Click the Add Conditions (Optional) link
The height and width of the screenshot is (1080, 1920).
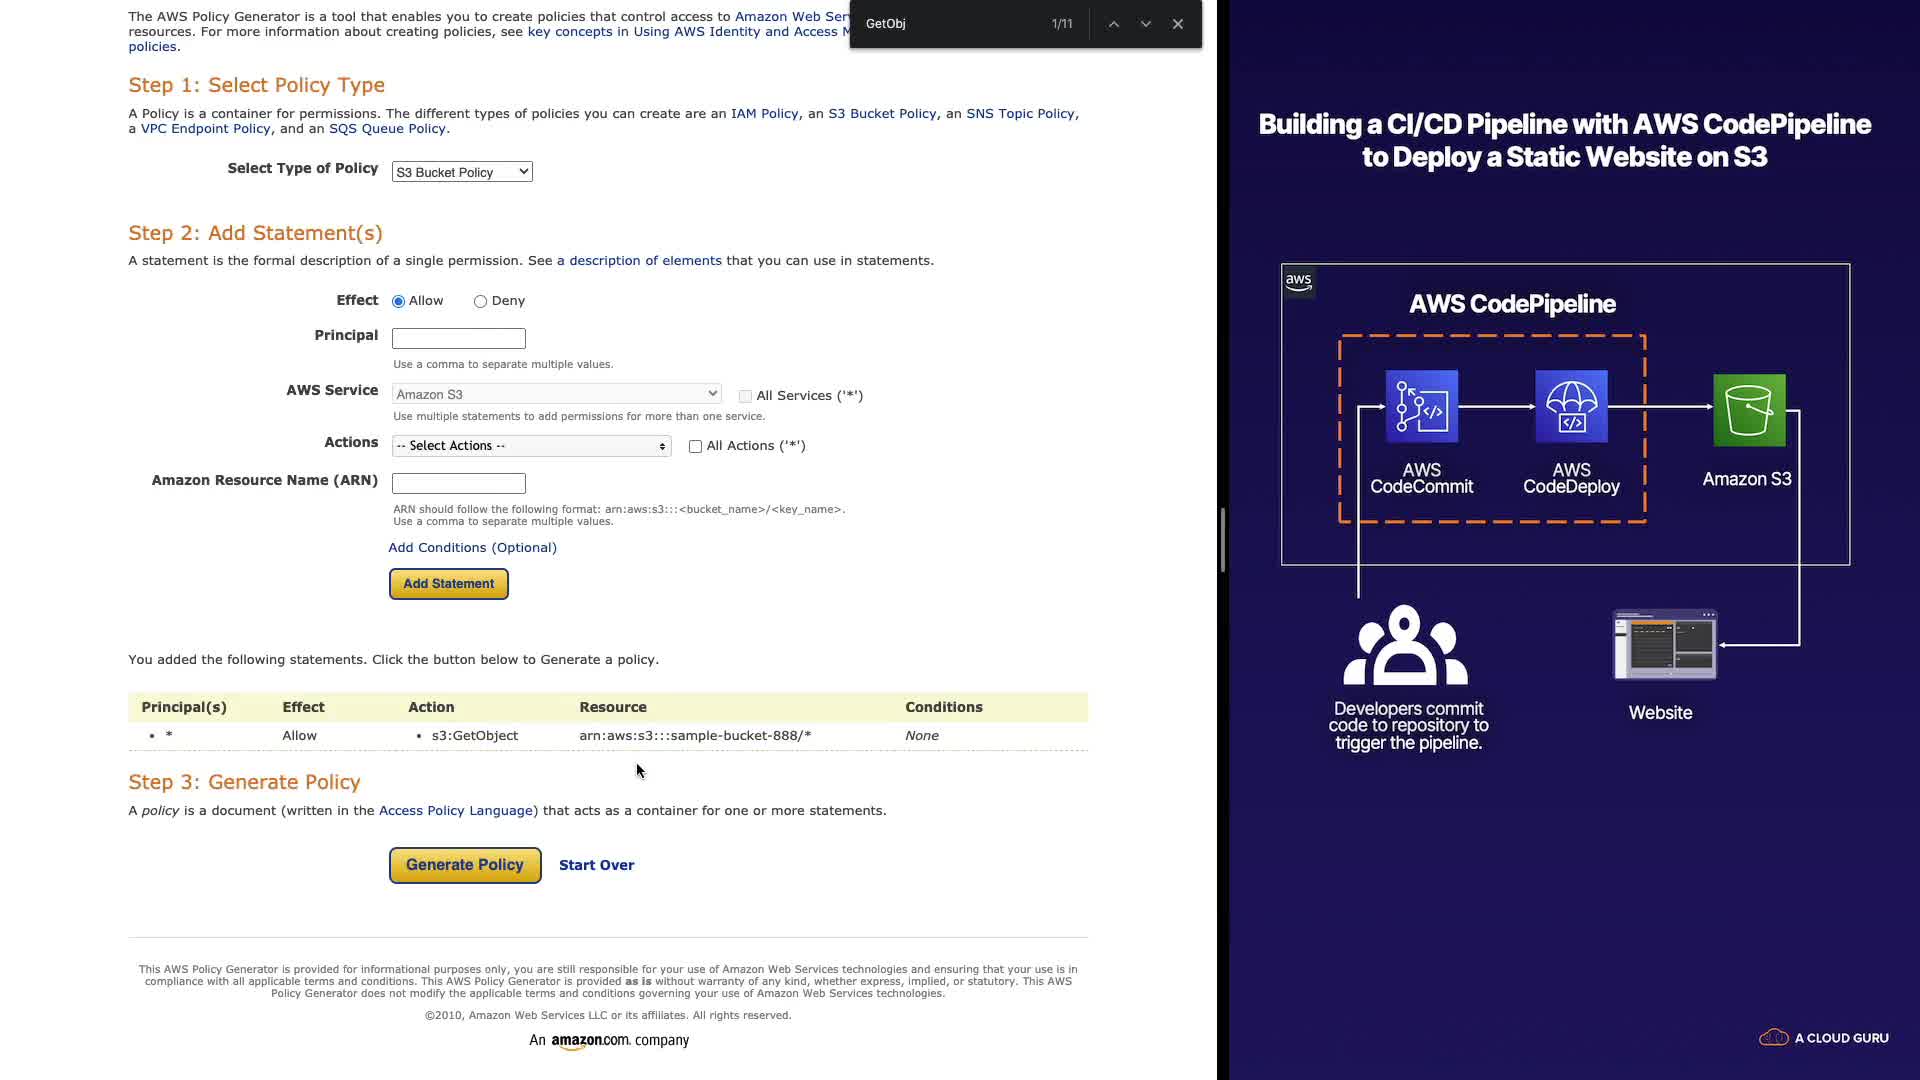472,548
